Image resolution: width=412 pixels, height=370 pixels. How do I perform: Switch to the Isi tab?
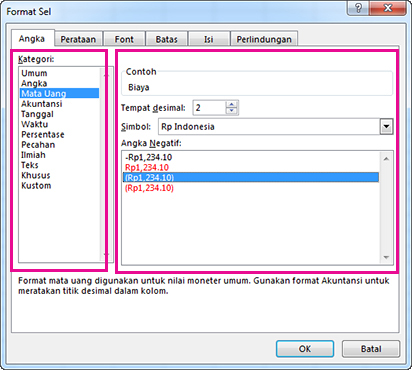point(209,39)
